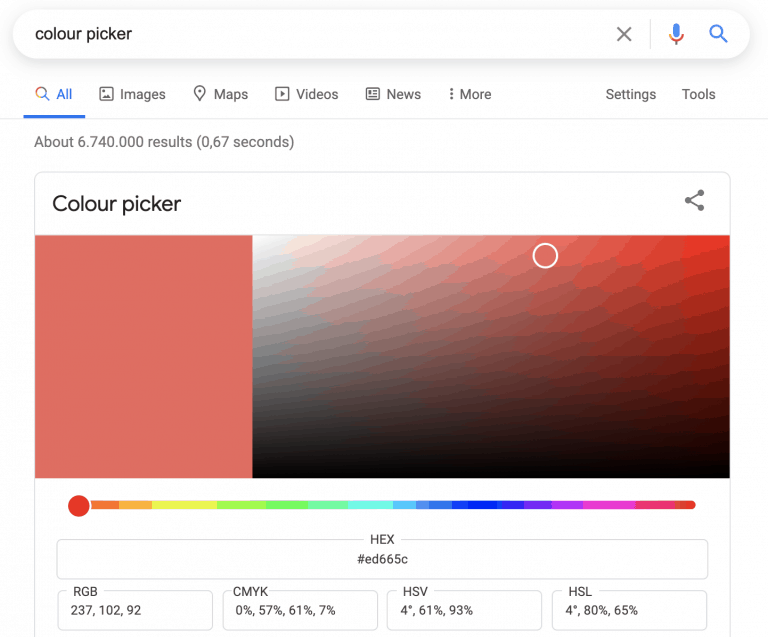Edit the CMYK value field

[300, 610]
